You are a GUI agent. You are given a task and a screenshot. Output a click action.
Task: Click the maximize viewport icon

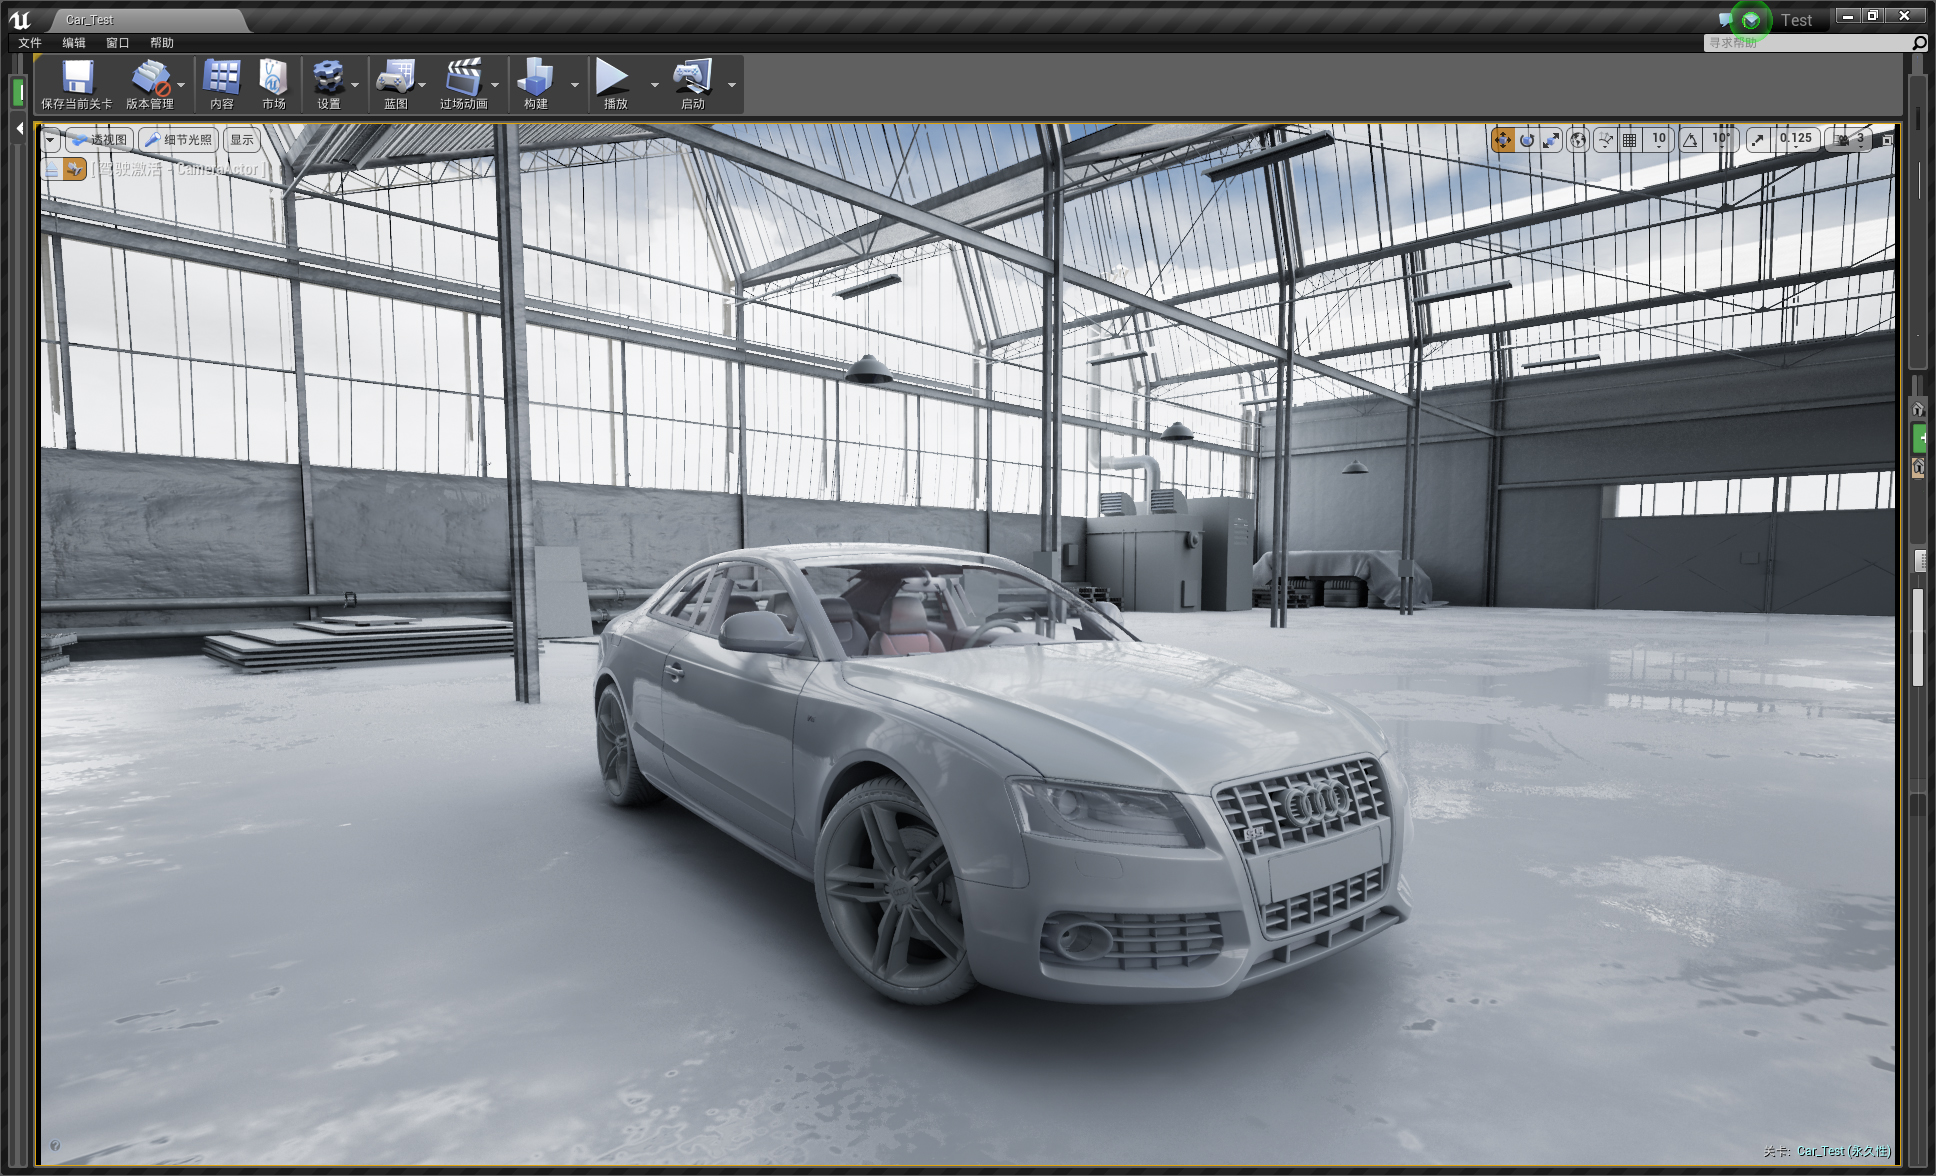point(1887,140)
